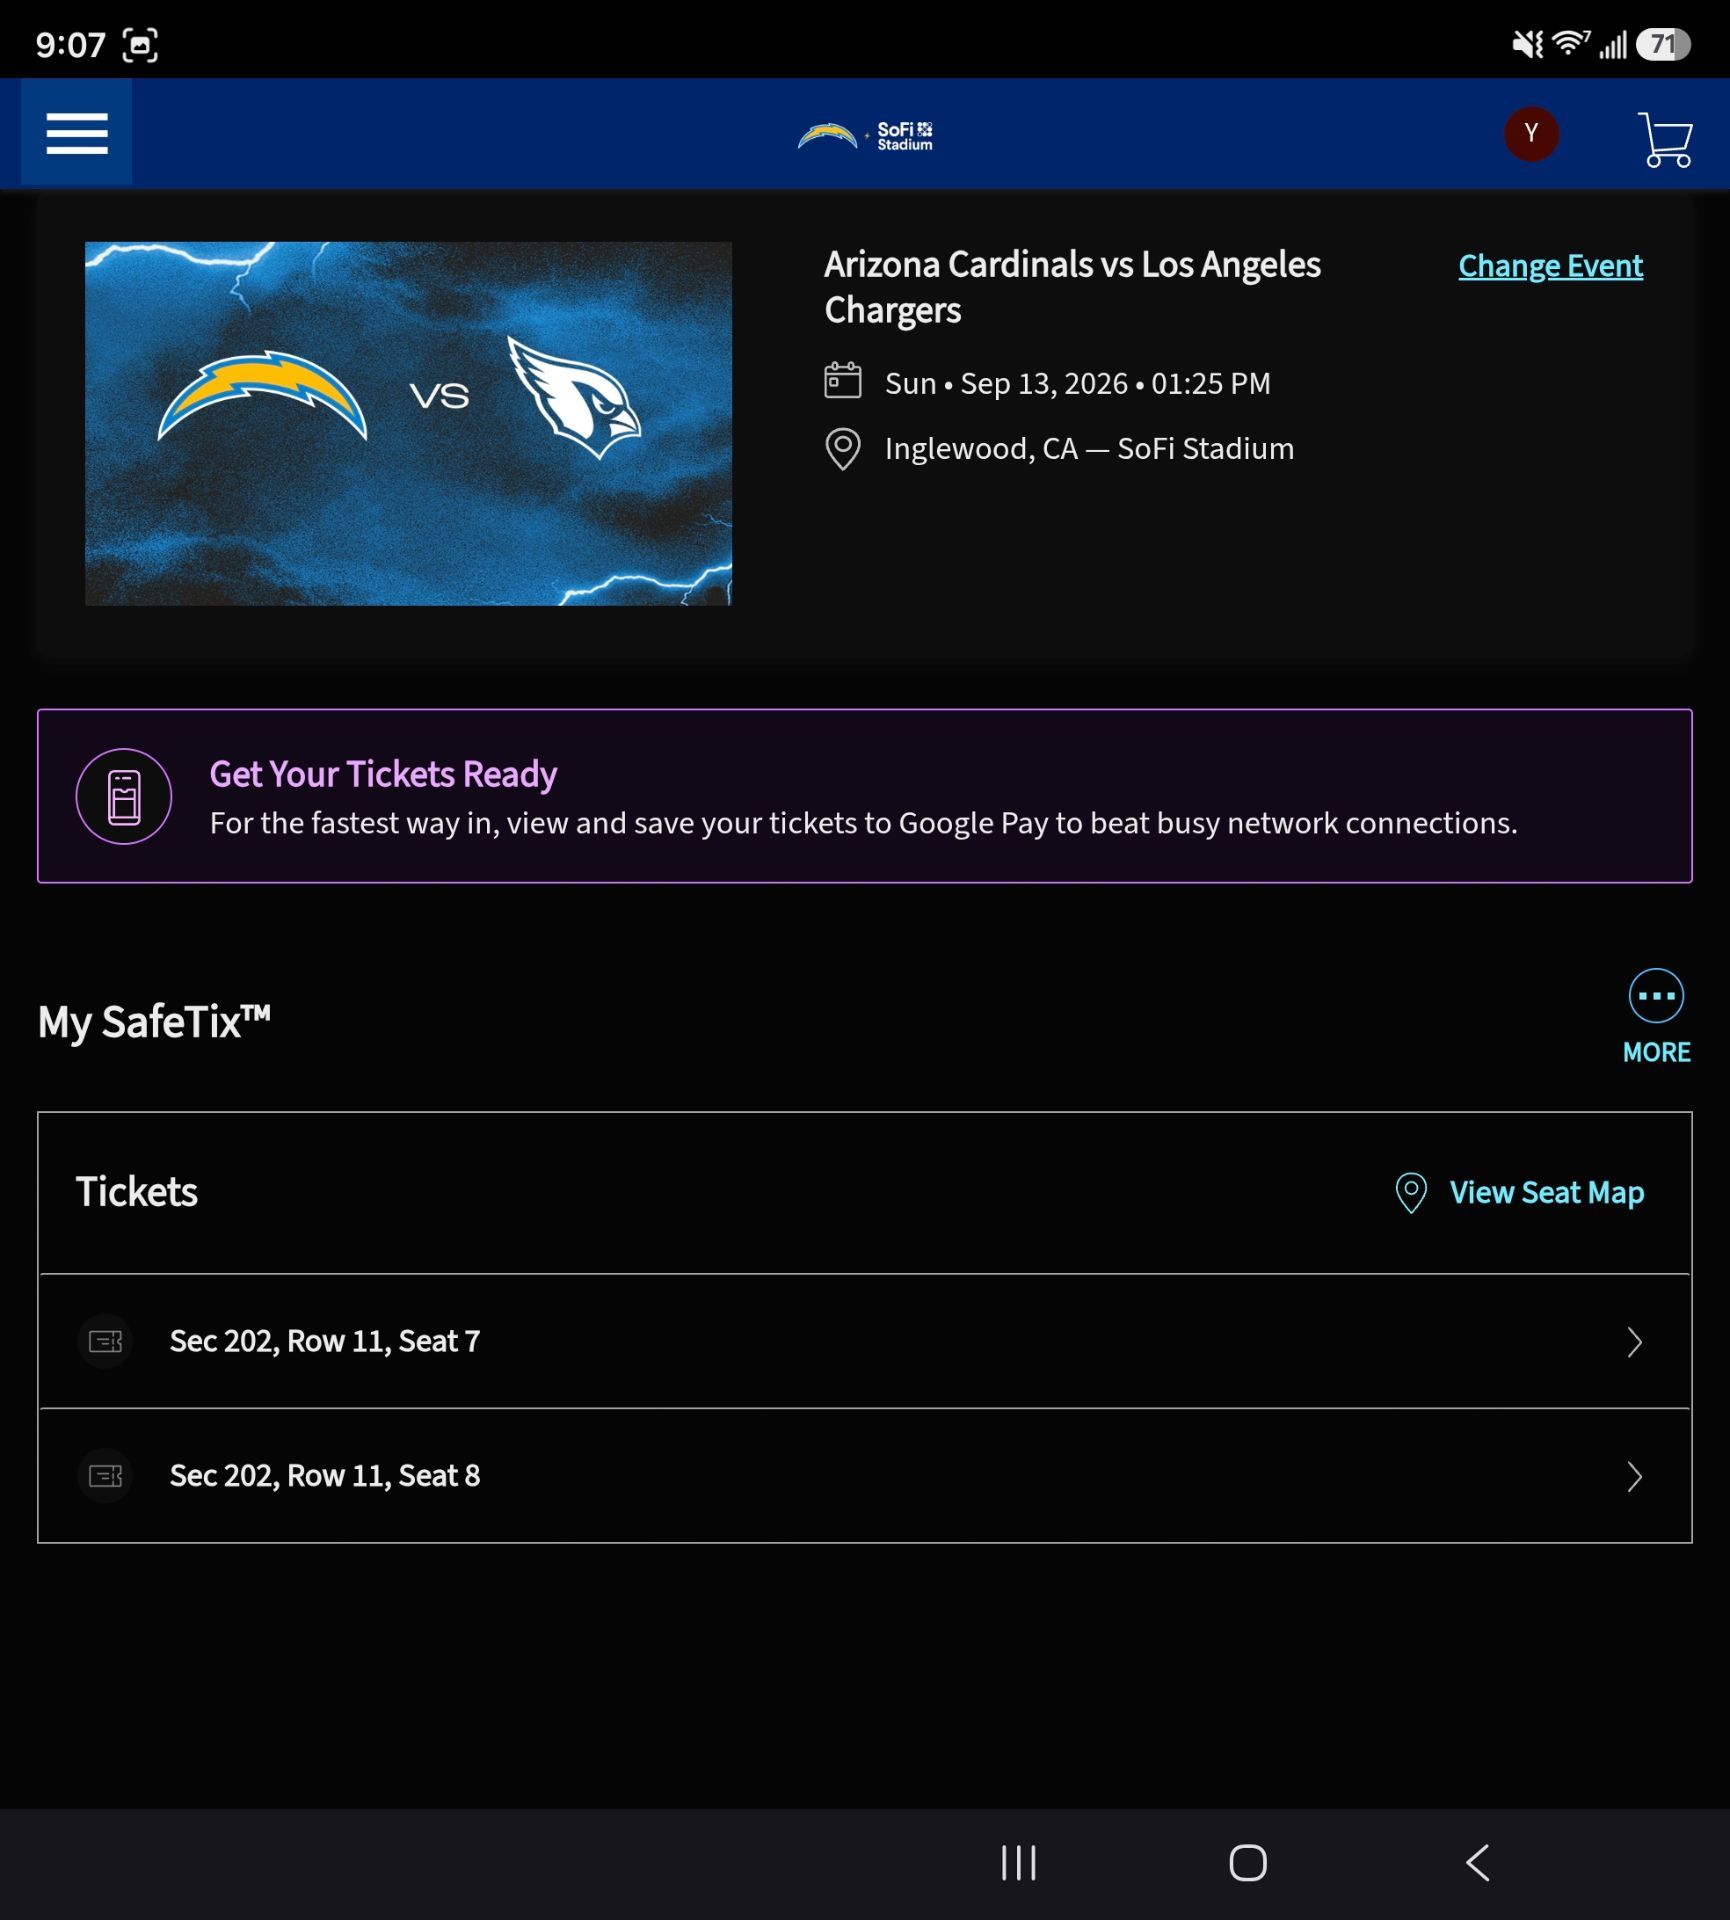Tap the Chargers SoFi Stadium logo
1730x1920 pixels.
(x=865, y=135)
